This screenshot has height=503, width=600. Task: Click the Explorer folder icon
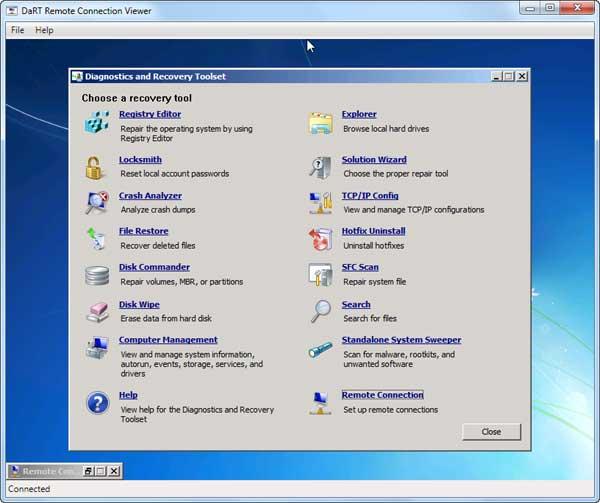click(320, 123)
